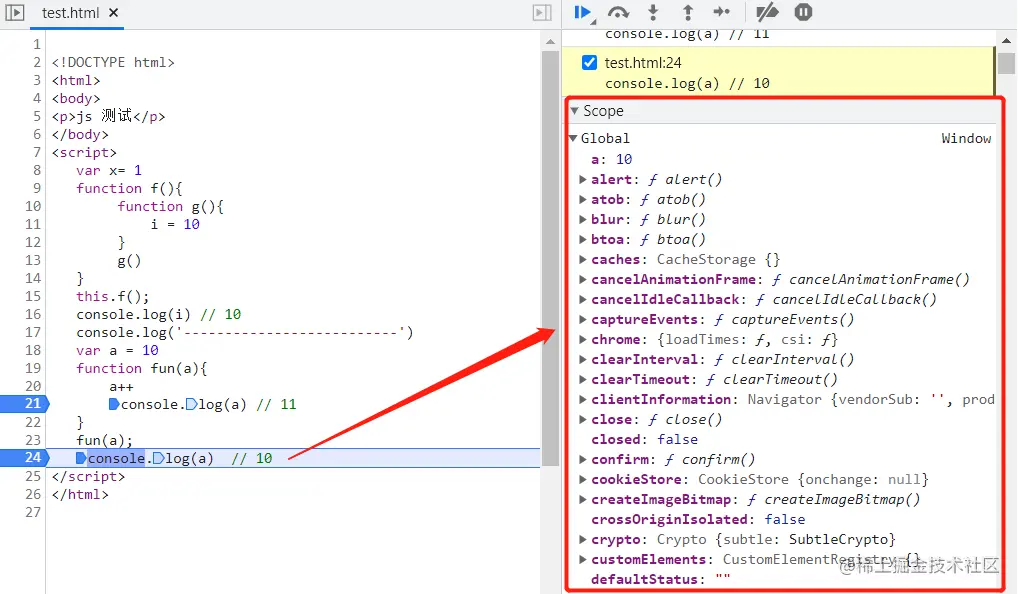Click inline breakpoint marker before console on line 24
The height and width of the screenshot is (594, 1018).
click(x=81, y=458)
